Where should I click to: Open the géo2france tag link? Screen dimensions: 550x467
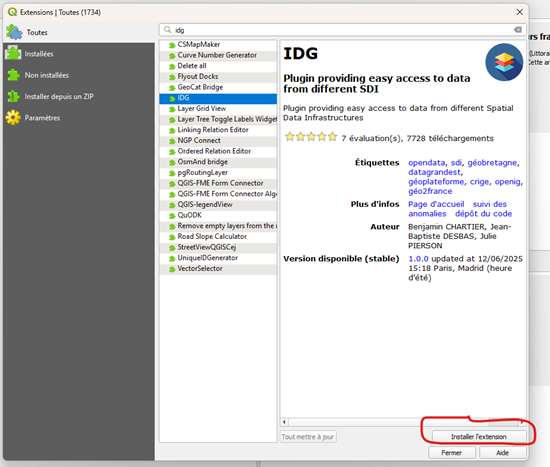(x=430, y=191)
